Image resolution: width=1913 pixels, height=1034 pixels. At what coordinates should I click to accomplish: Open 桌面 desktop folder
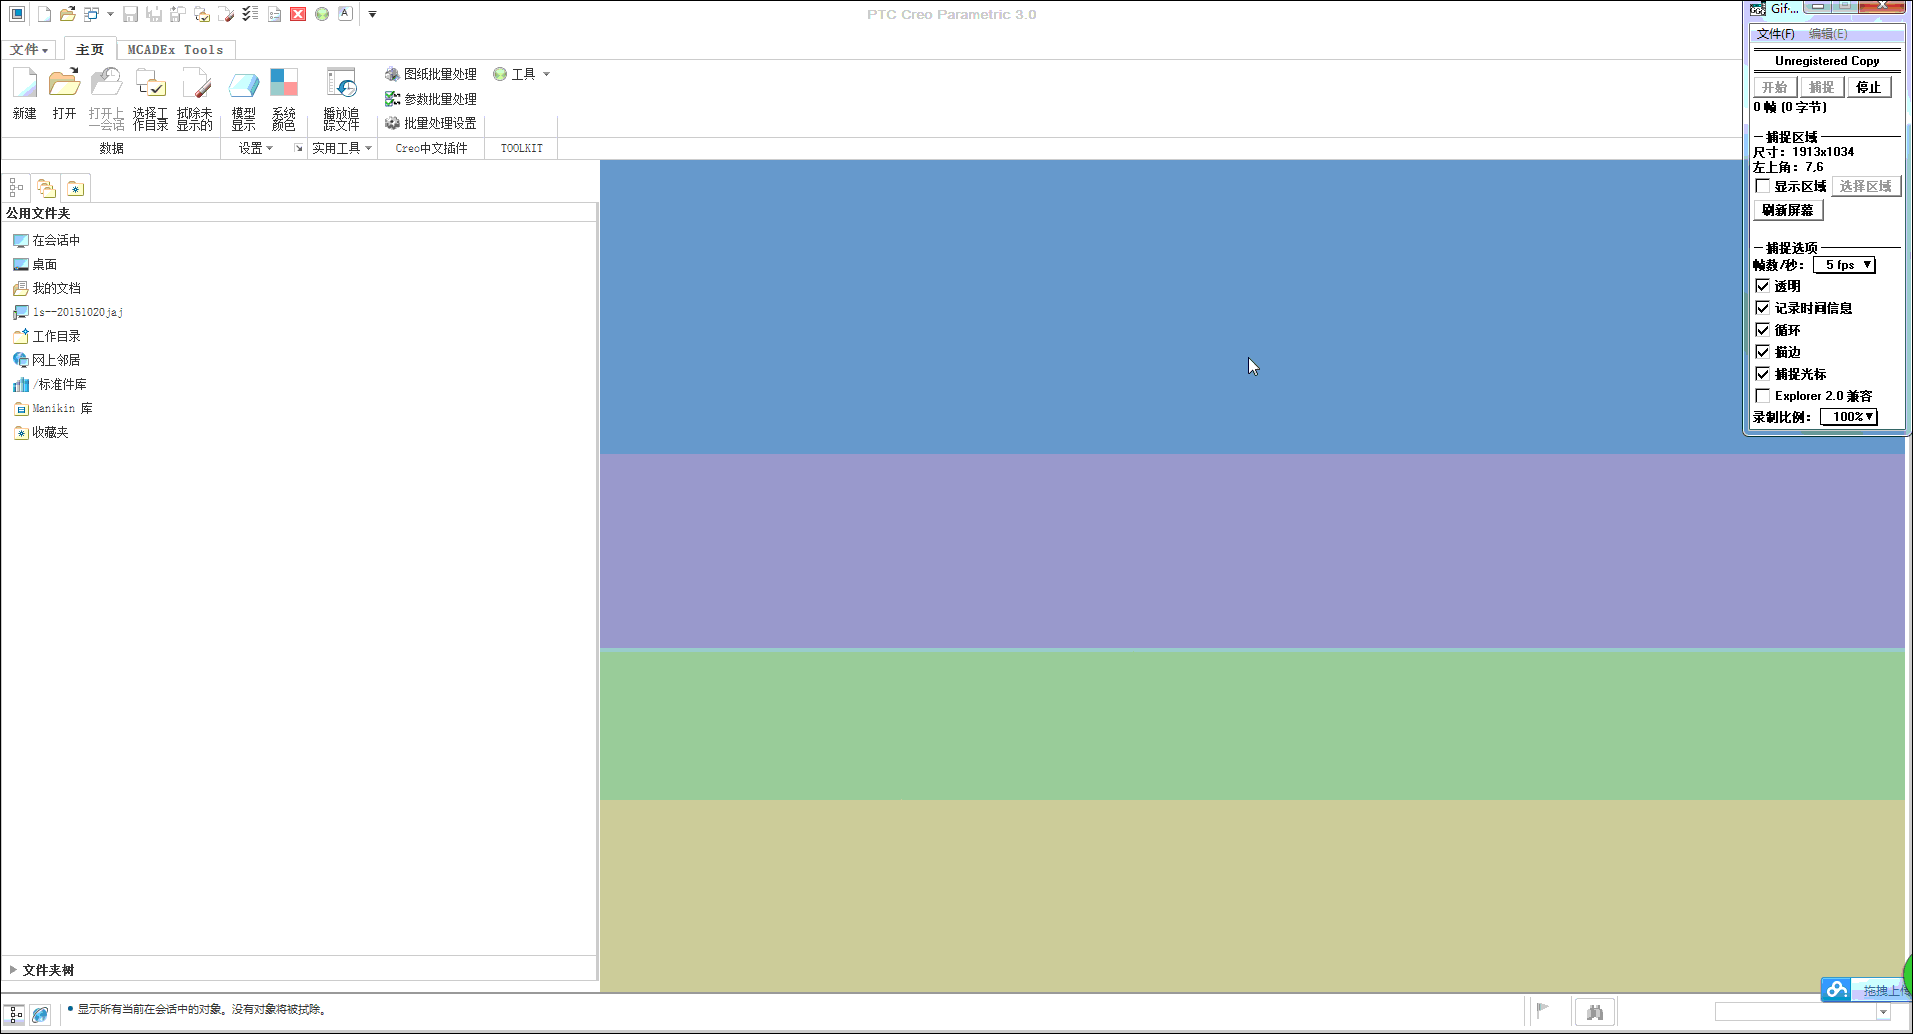35,264
